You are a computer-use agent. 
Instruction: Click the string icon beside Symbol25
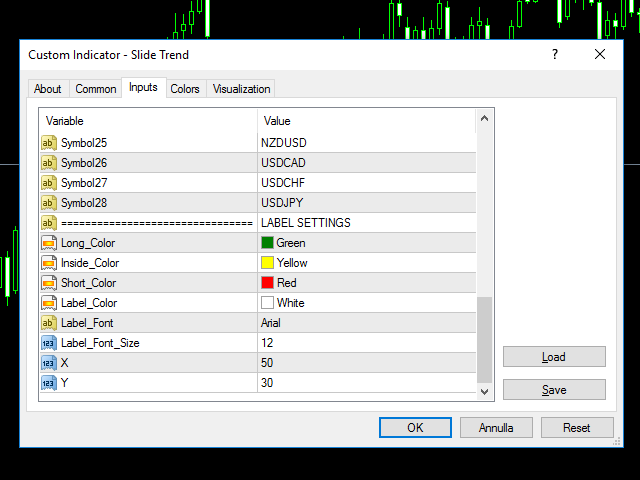(48, 143)
